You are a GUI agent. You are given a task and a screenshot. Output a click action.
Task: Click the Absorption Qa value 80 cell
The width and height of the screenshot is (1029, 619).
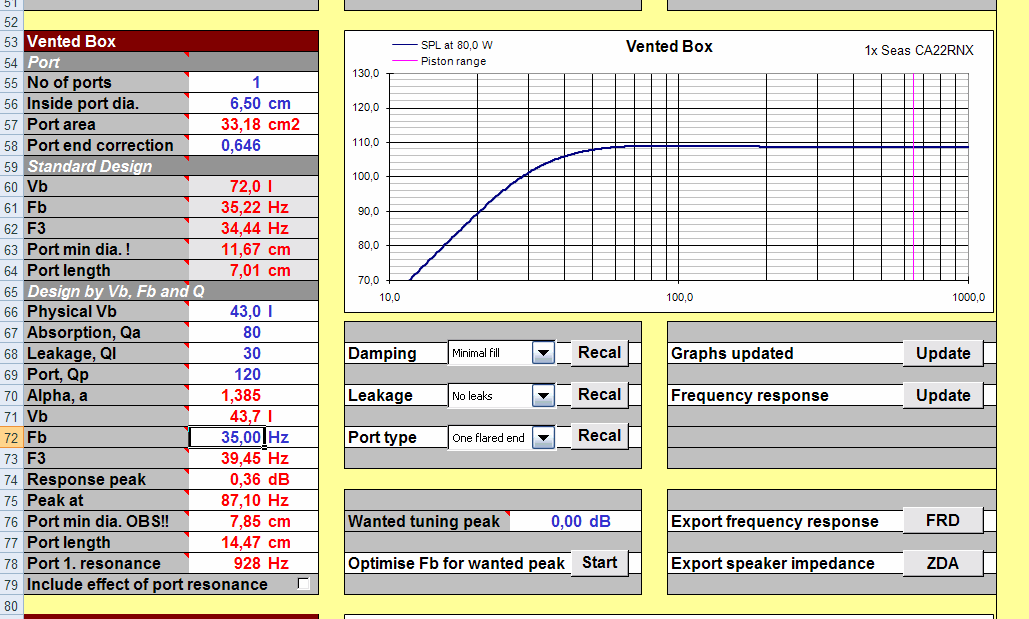(x=254, y=333)
